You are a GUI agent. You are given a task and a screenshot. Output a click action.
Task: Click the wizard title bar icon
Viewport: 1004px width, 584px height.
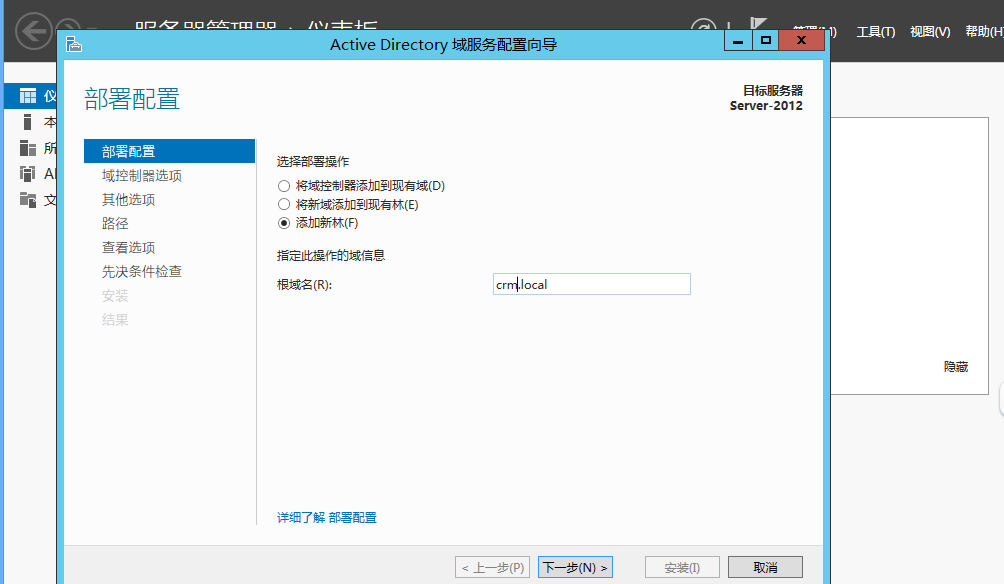click(74, 44)
